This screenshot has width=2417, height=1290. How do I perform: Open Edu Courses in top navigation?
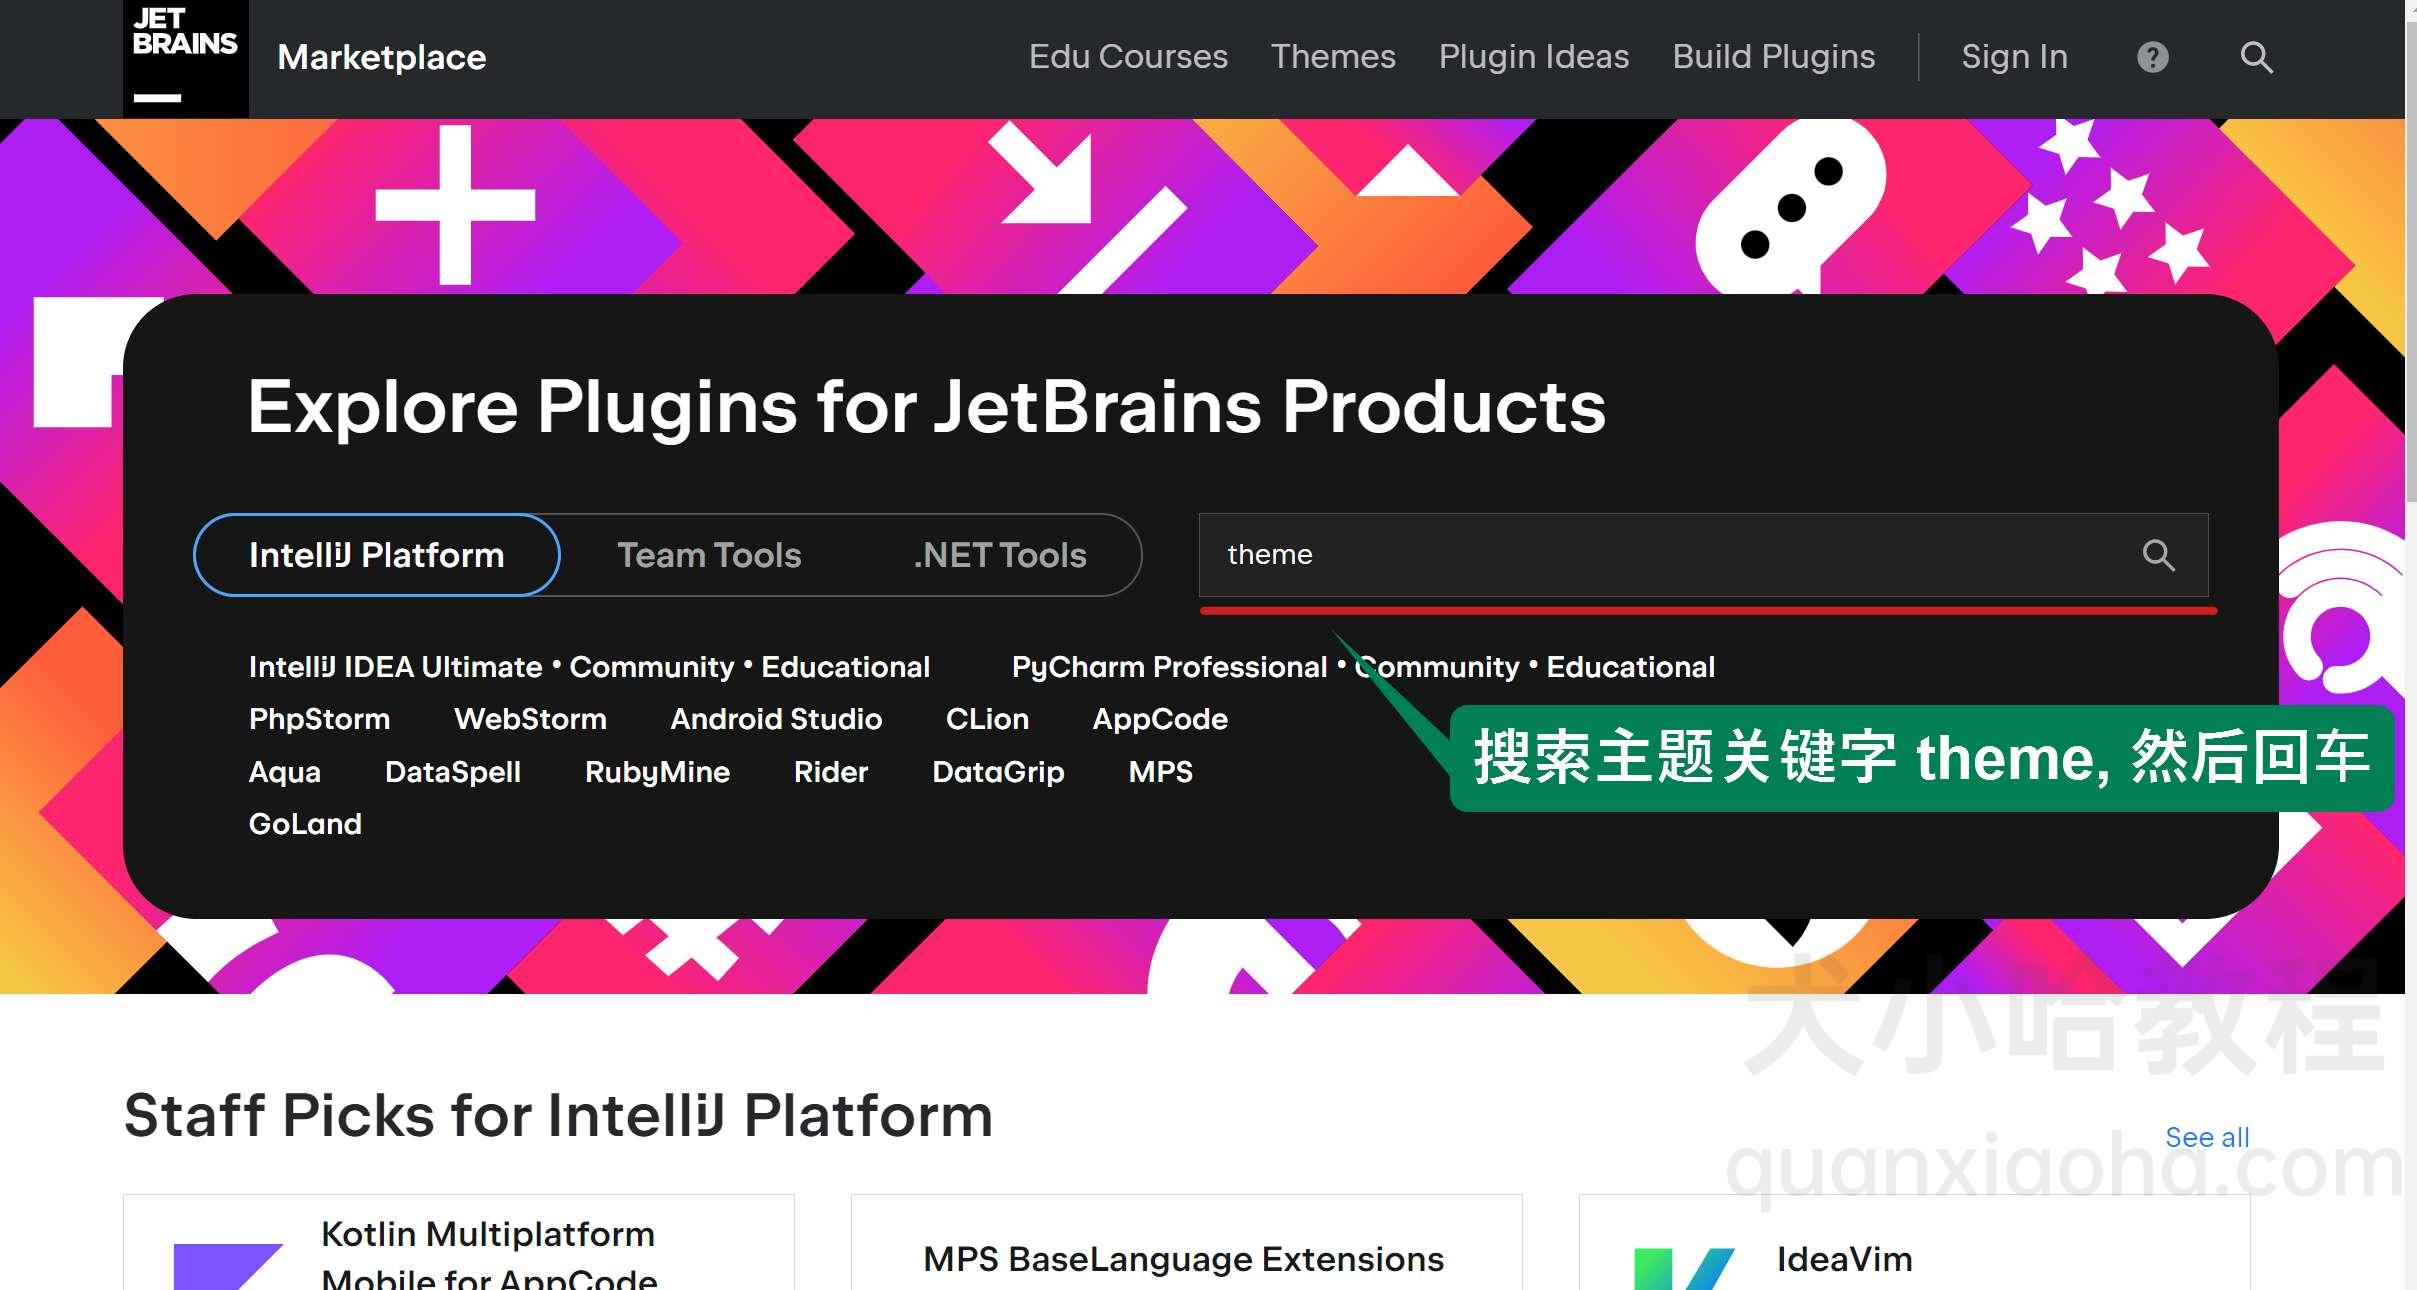[x=1128, y=57]
